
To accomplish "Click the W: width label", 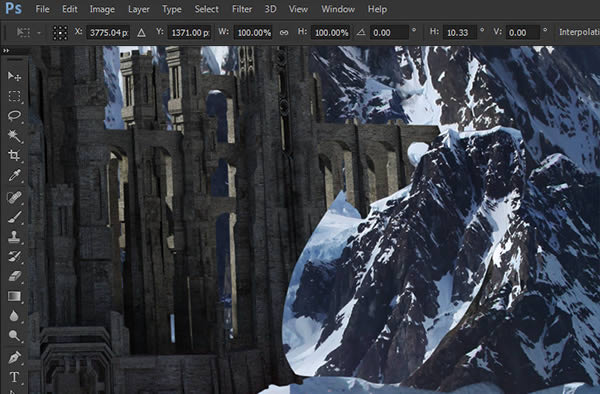I will click(223, 32).
